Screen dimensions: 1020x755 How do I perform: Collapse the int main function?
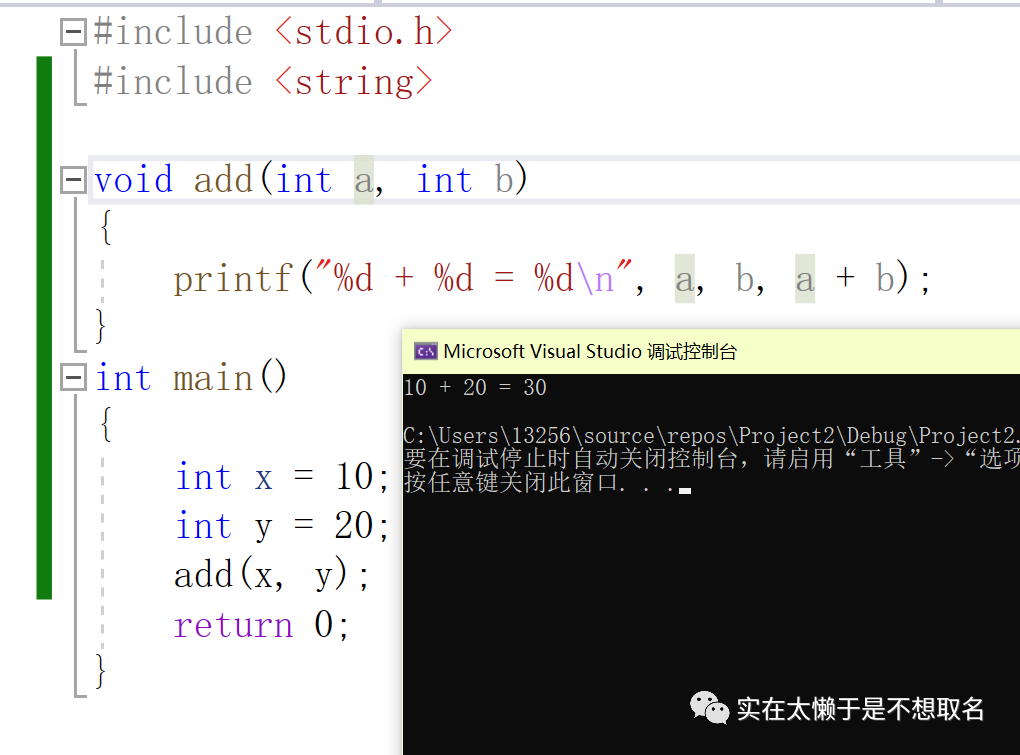pyautogui.click(x=73, y=379)
